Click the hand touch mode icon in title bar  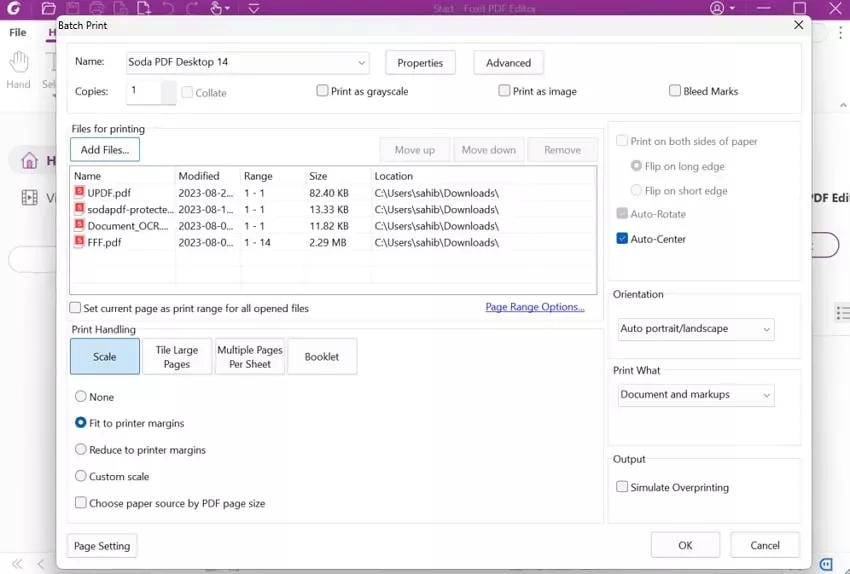click(x=216, y=8)
